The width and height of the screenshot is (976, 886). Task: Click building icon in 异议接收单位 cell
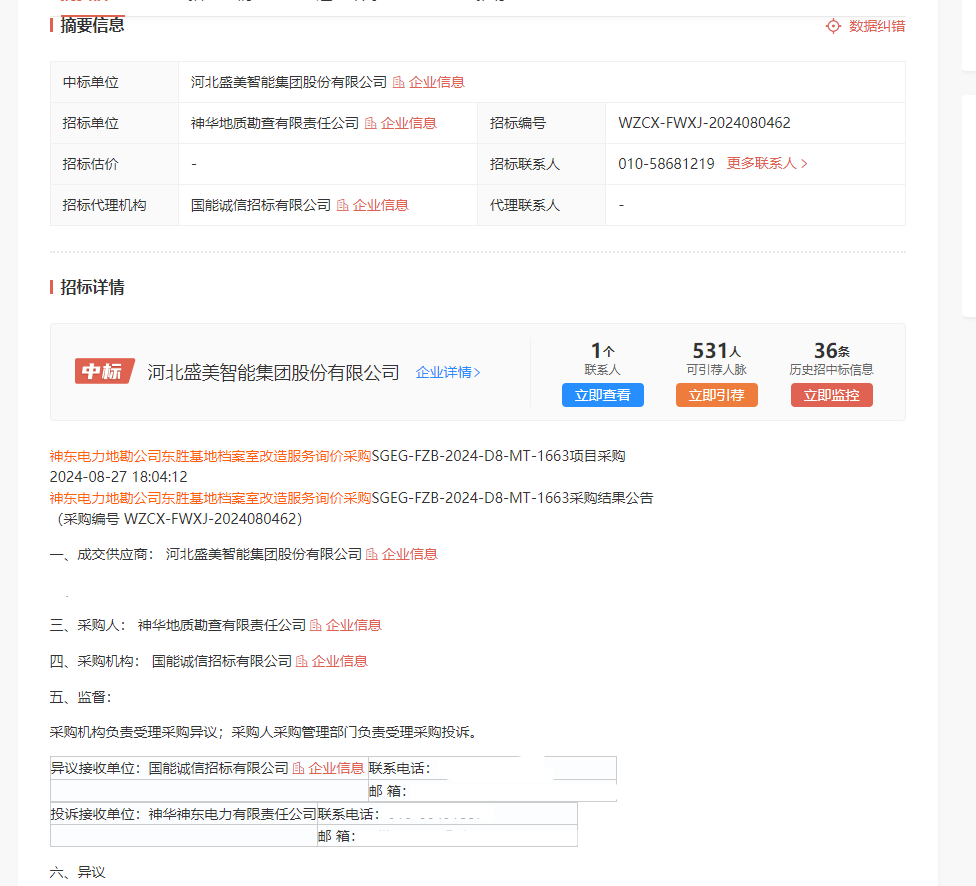(x=298, y=768)
